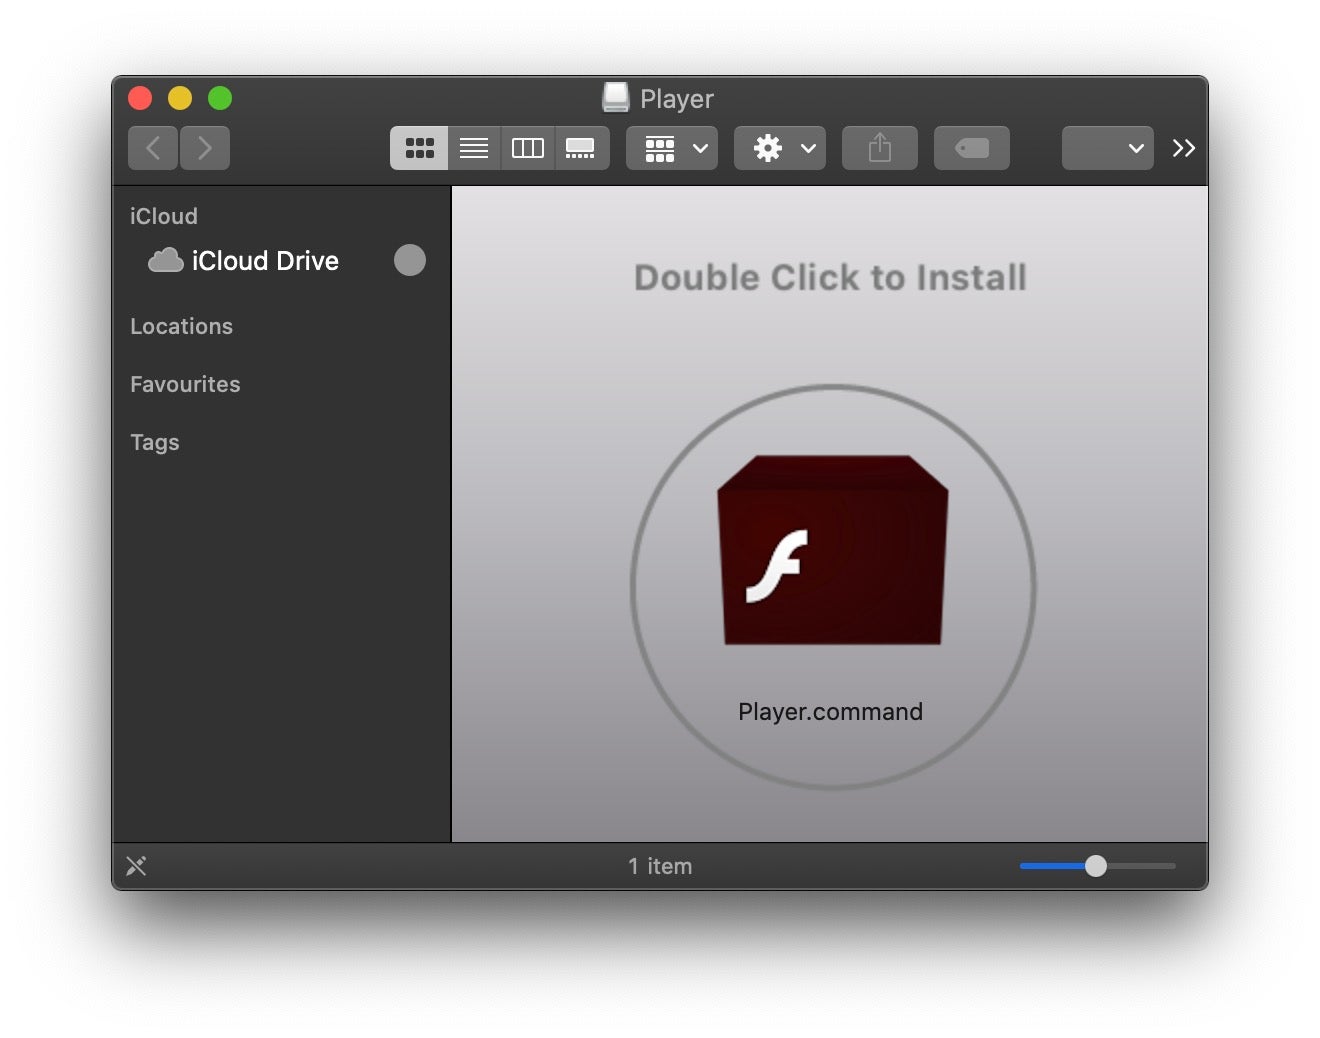This screenshot has width=1320, height=1038.
Task: Click the icon size slider
Action: click(1096, 866)
